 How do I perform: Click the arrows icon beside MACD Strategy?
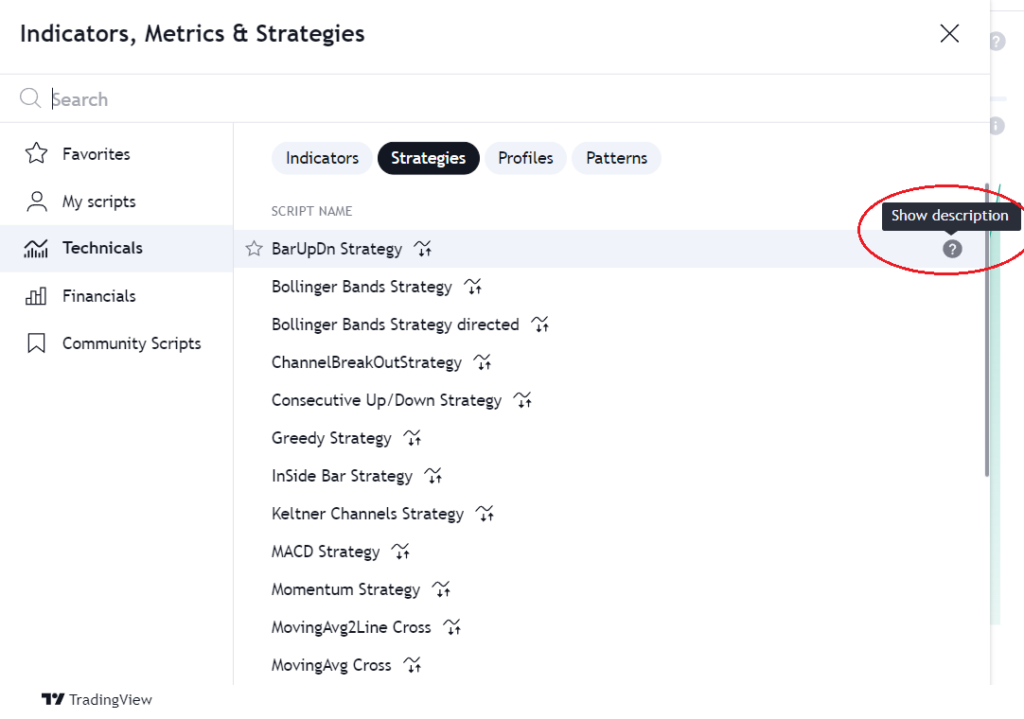point(399,550)
